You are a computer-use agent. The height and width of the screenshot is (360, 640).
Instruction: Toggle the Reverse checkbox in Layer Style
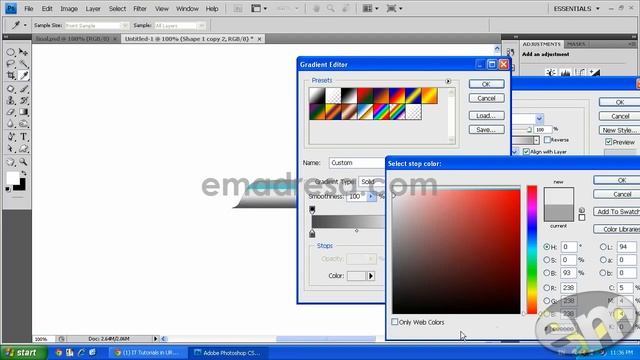[547, 140]
